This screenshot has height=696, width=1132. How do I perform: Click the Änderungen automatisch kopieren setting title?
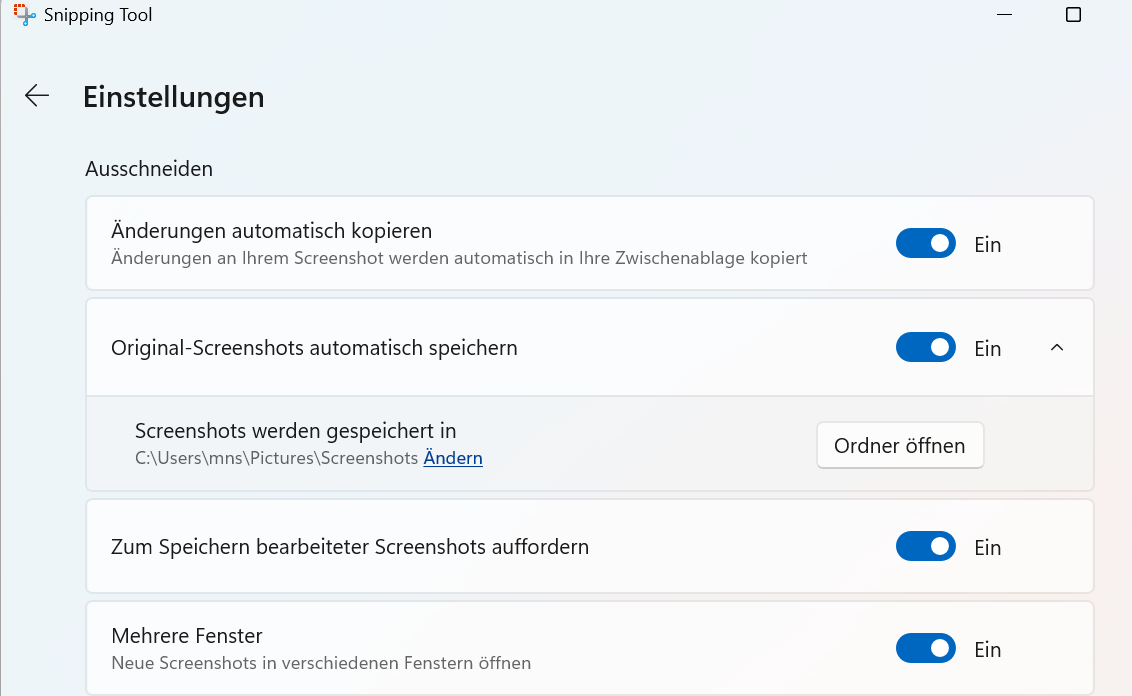271,231
